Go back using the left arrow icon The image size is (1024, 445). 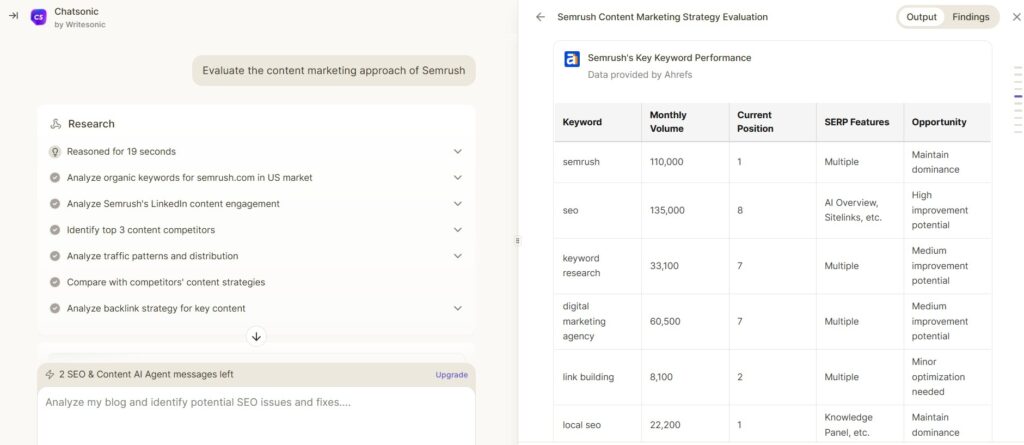(540, 17)
